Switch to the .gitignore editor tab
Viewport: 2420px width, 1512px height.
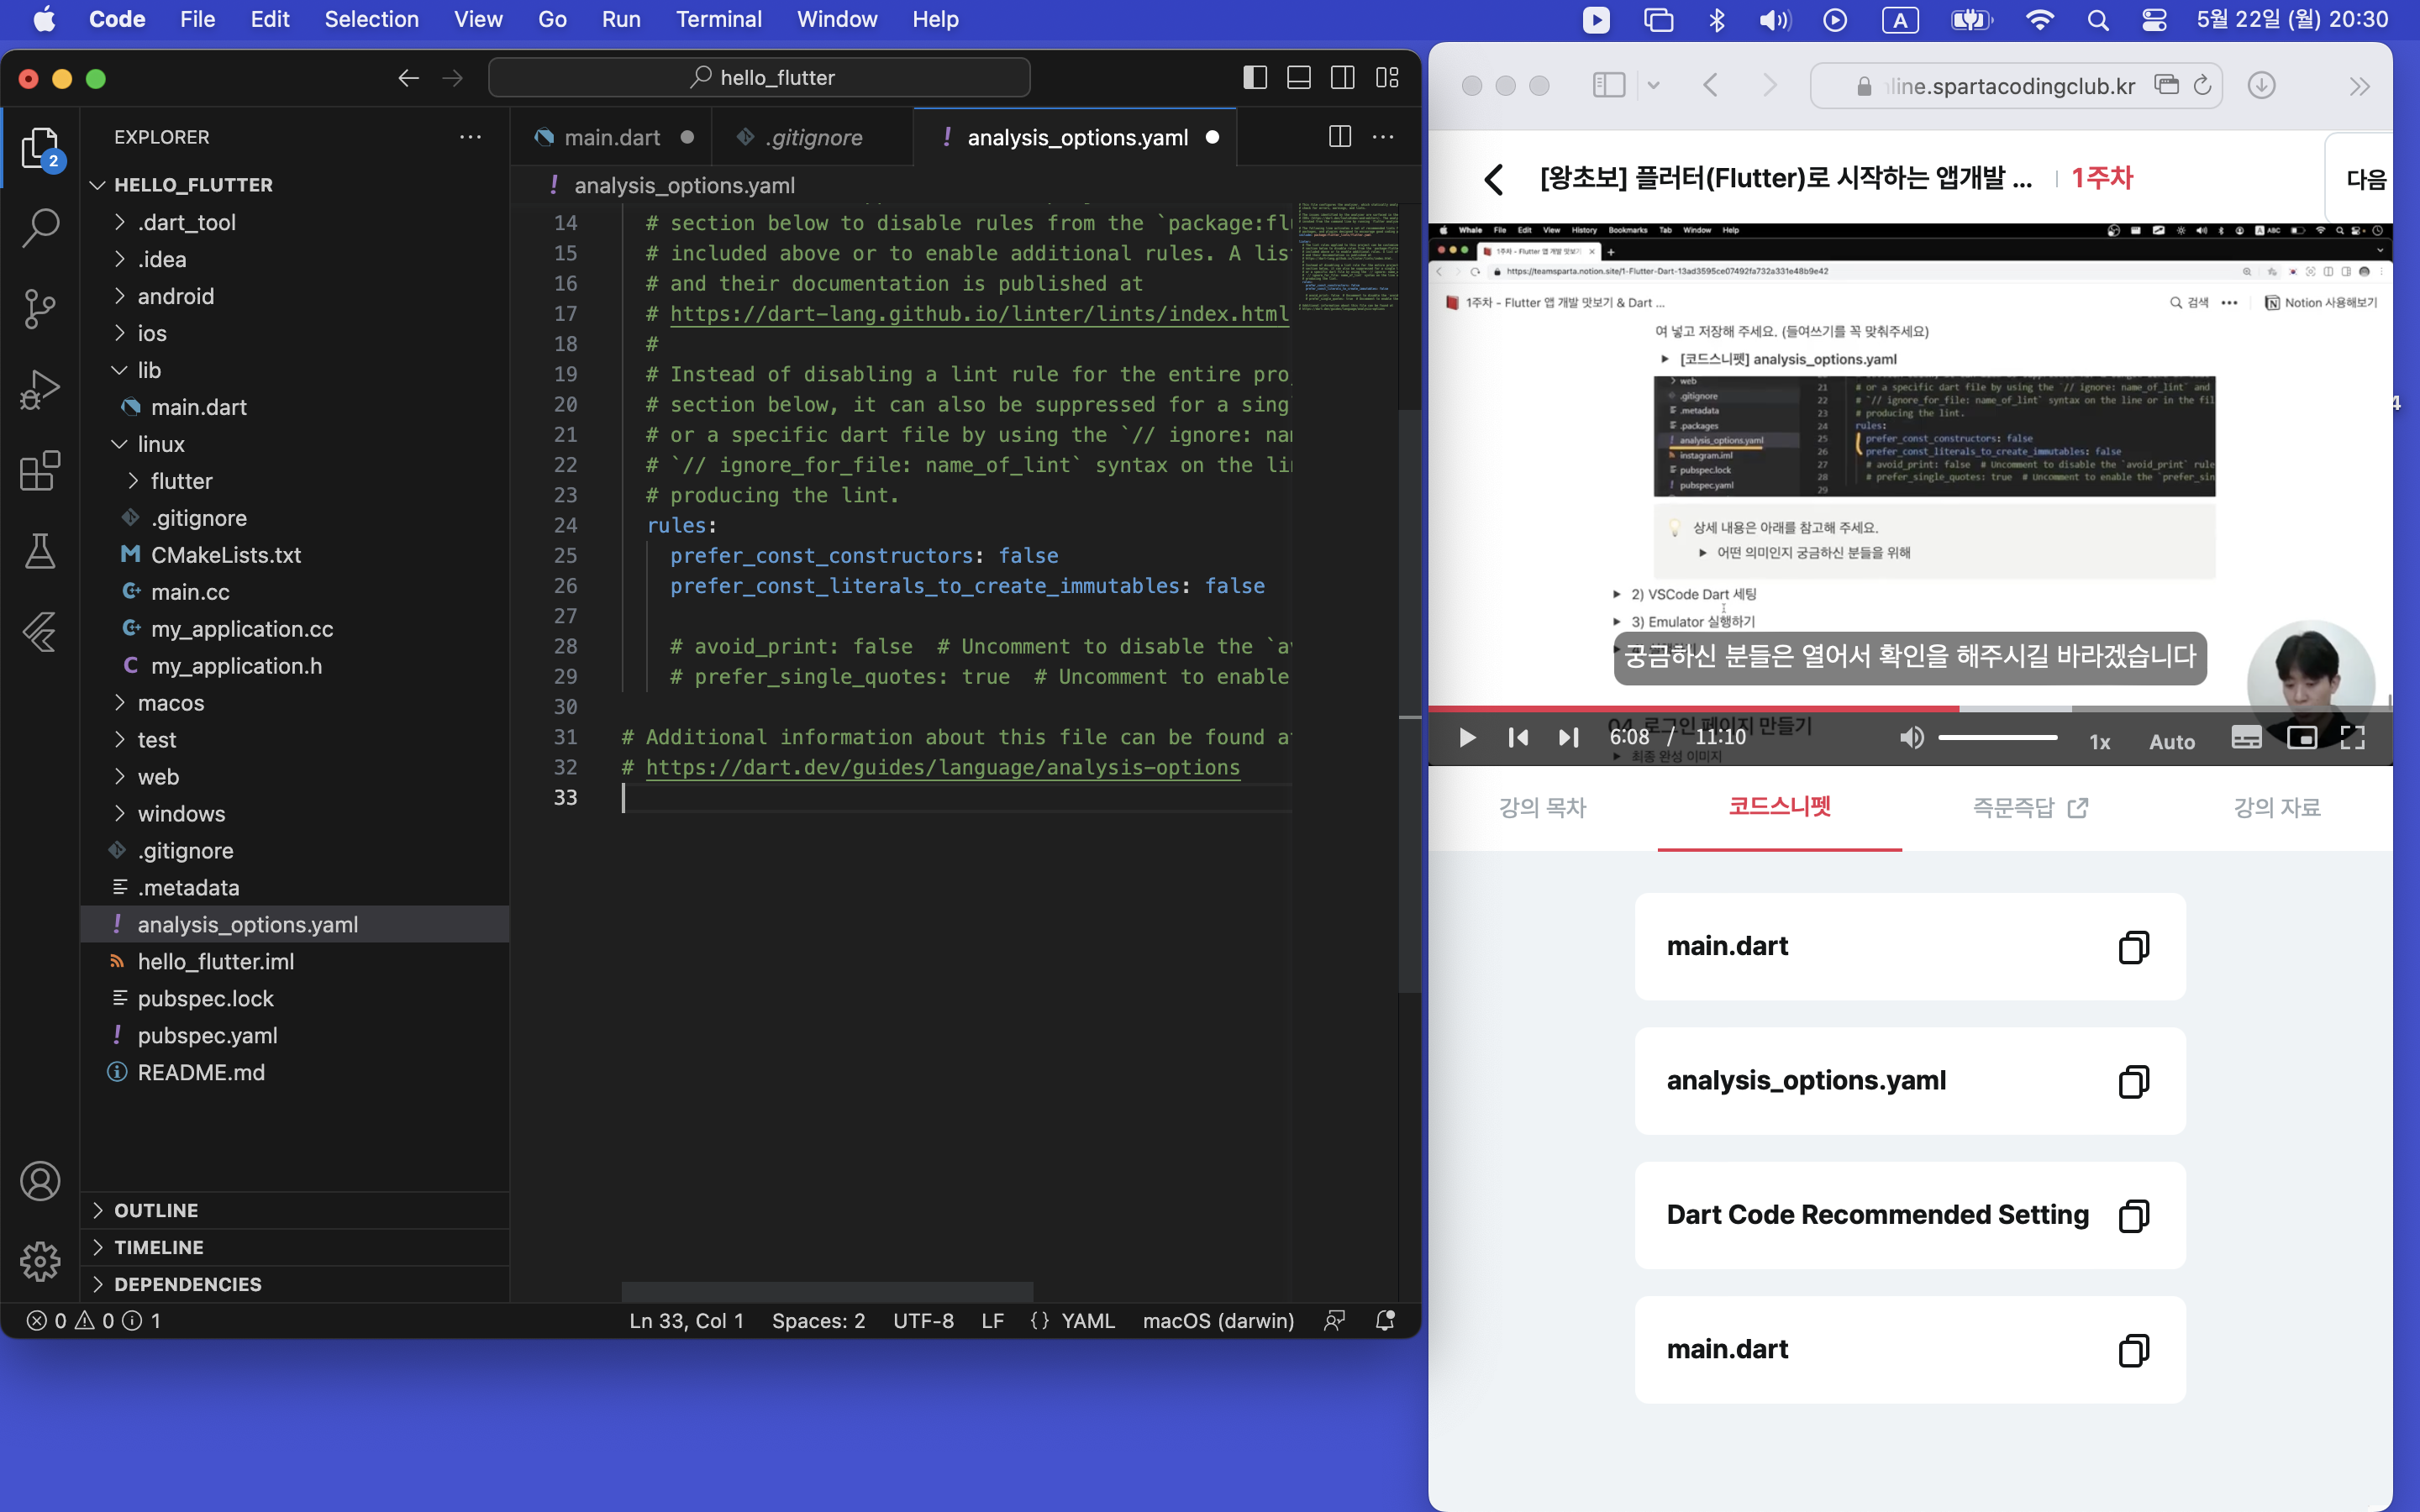(813, 137)
